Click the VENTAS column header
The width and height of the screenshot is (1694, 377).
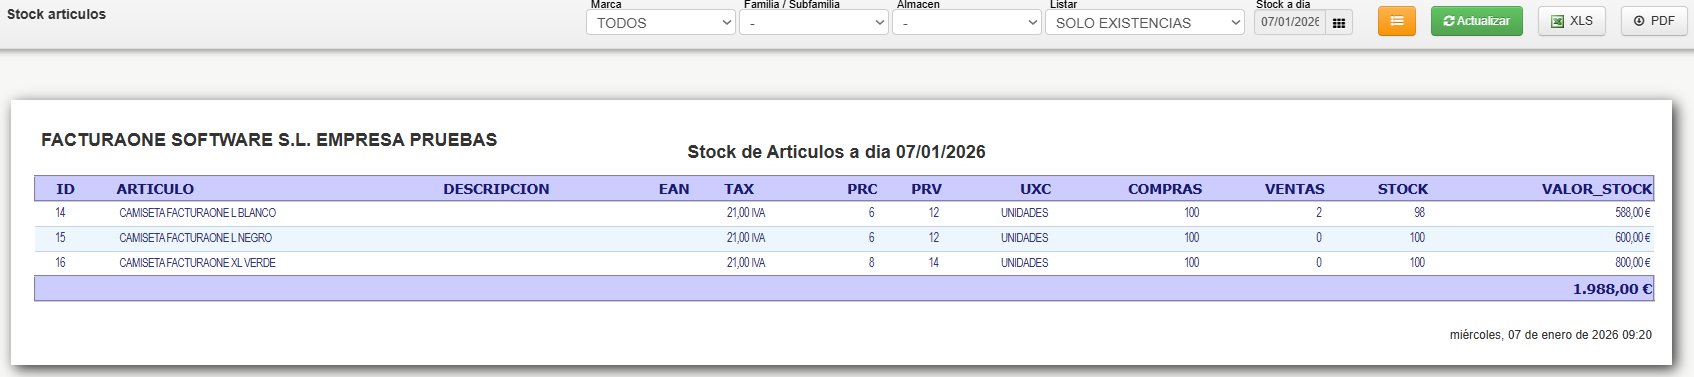tap(1294, 189)
